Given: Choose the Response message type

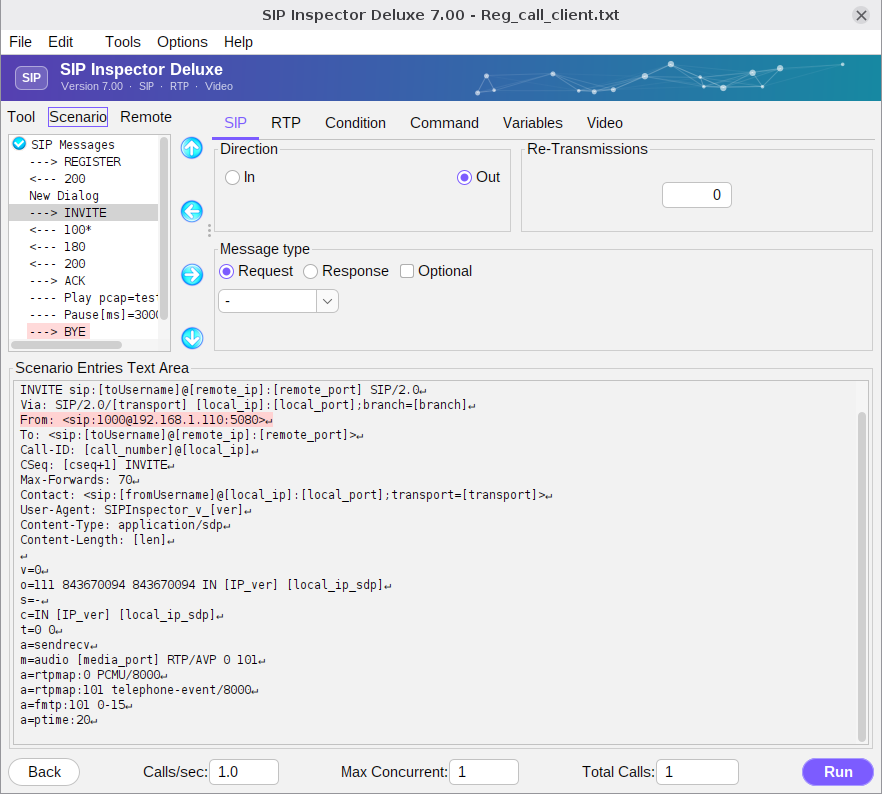Looking at the screenshot, I should point(310,272).
